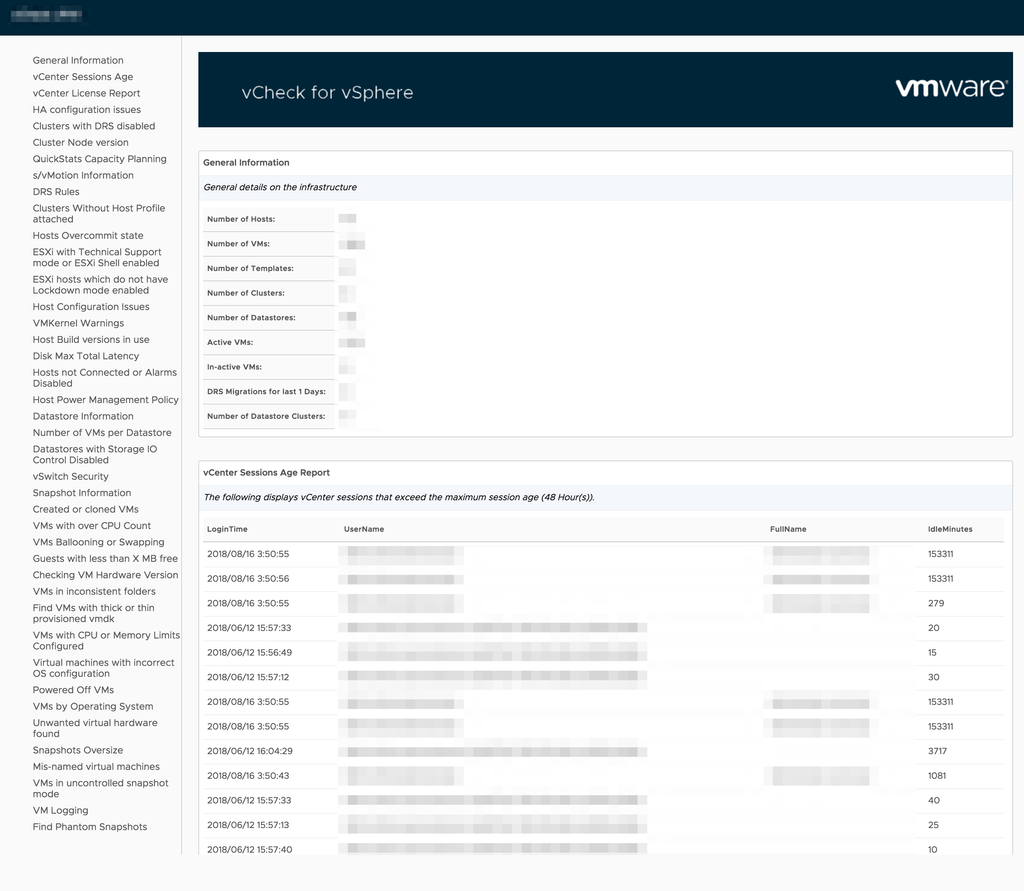This screenshot has width=1024, height=891.
Task: Jump to HA configuration issues
Action: tap(87, 109)
